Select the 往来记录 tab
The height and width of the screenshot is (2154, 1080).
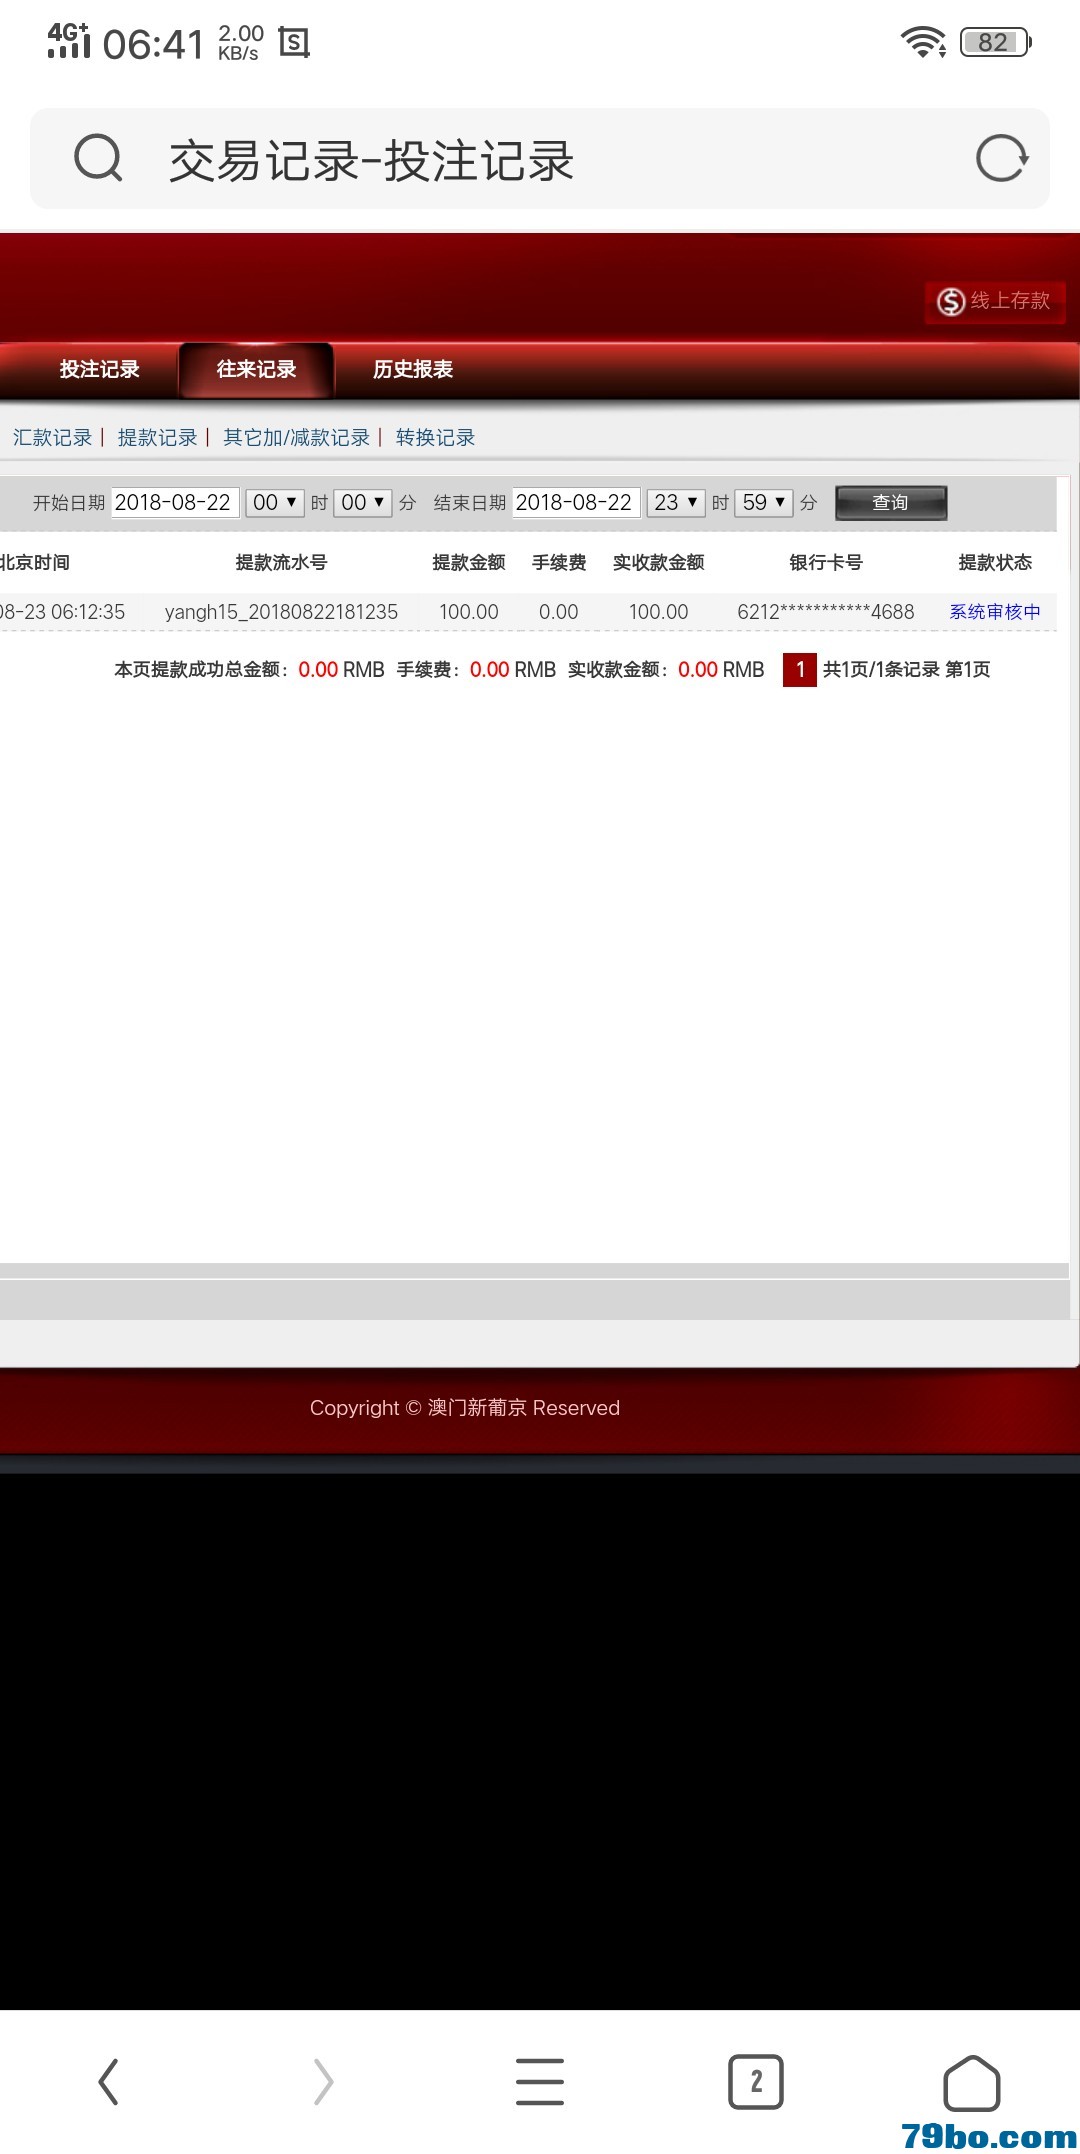(x=256, y=370)
